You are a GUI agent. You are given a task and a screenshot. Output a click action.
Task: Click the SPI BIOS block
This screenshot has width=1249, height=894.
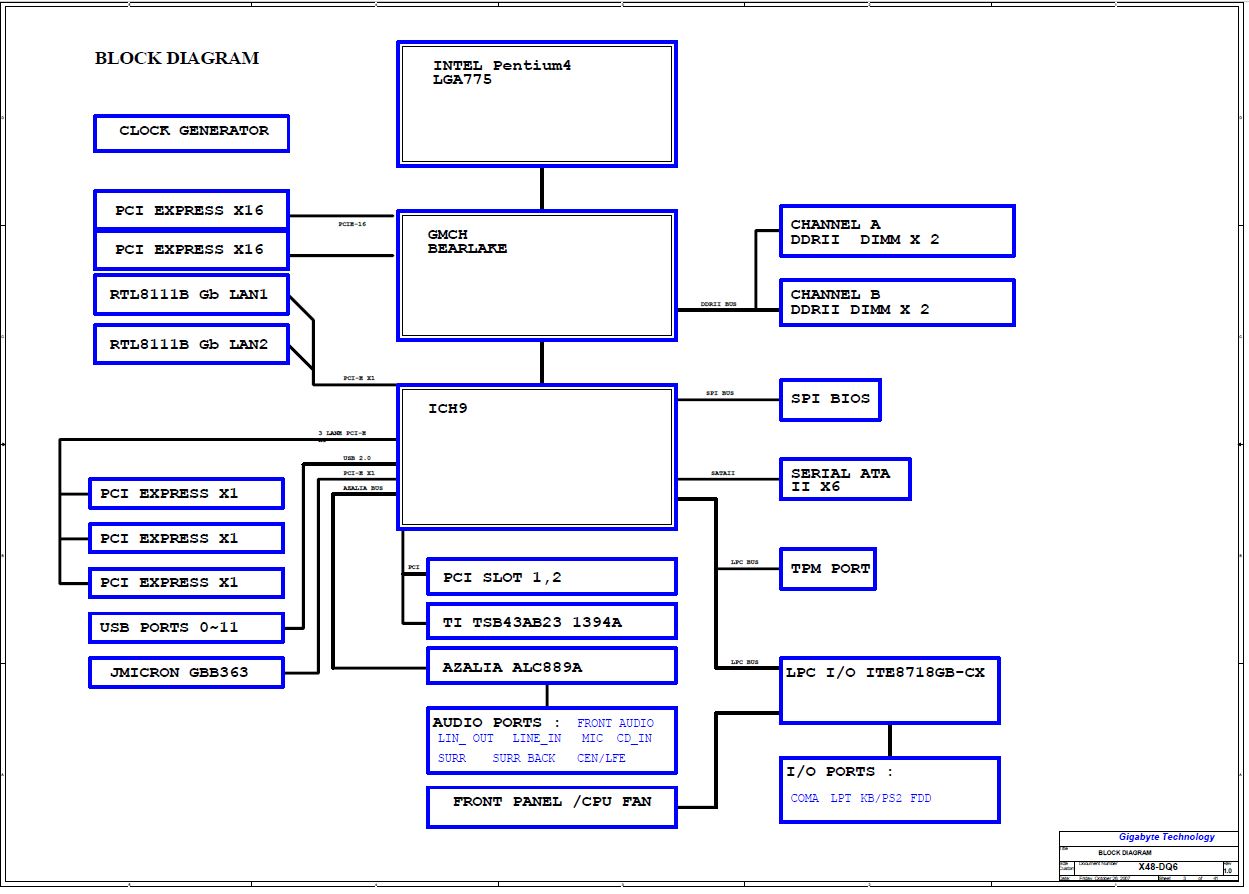point(830,399)
